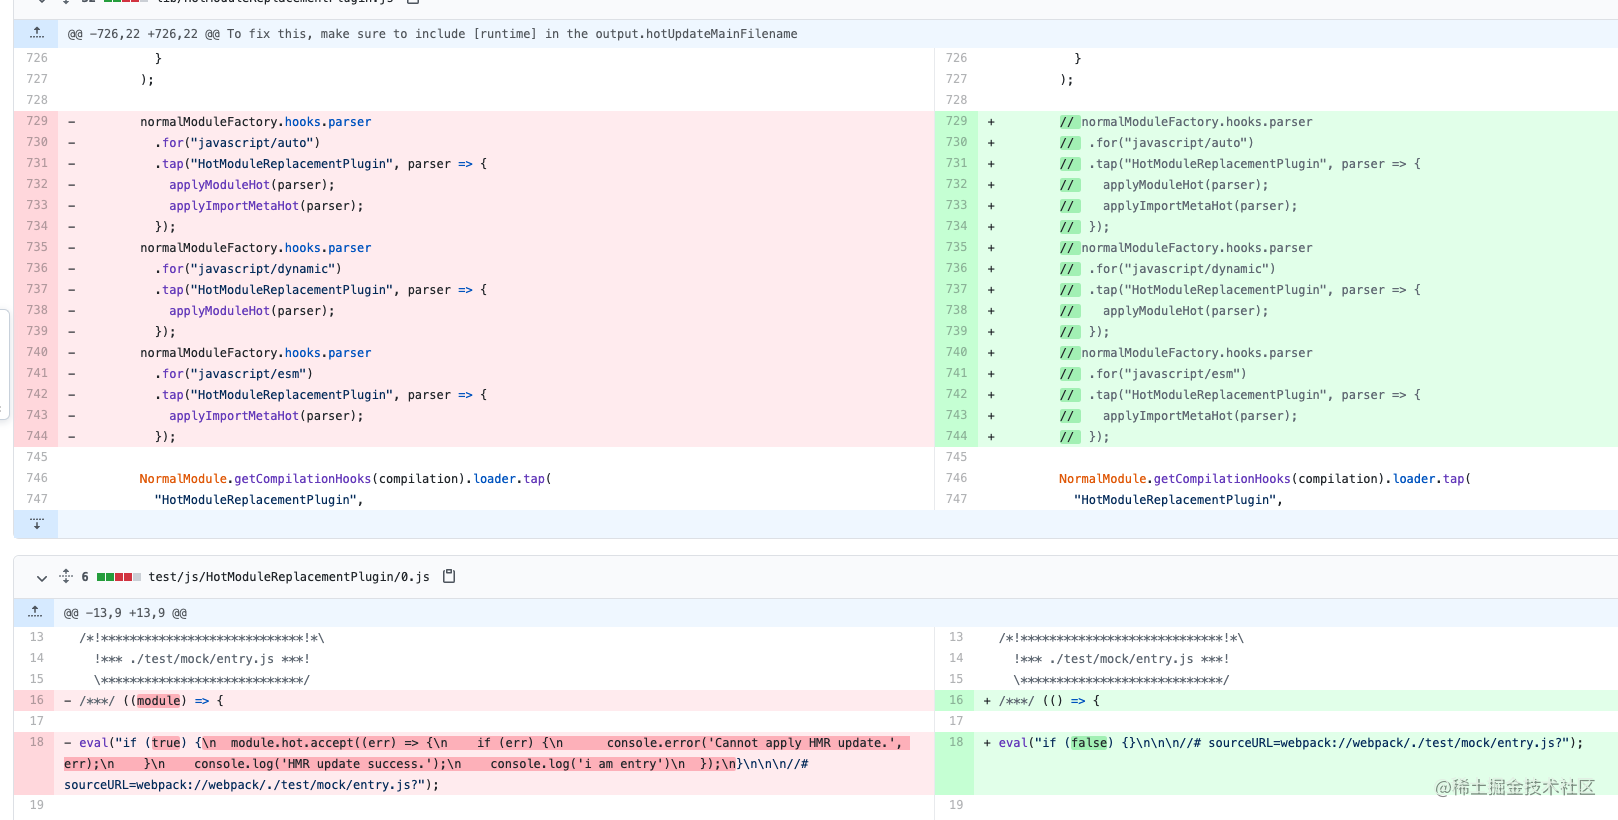Click removed line '/***/ ((module) => {'
The image size is (1618, 820).
pyautogui.click(x=151, y=701)
